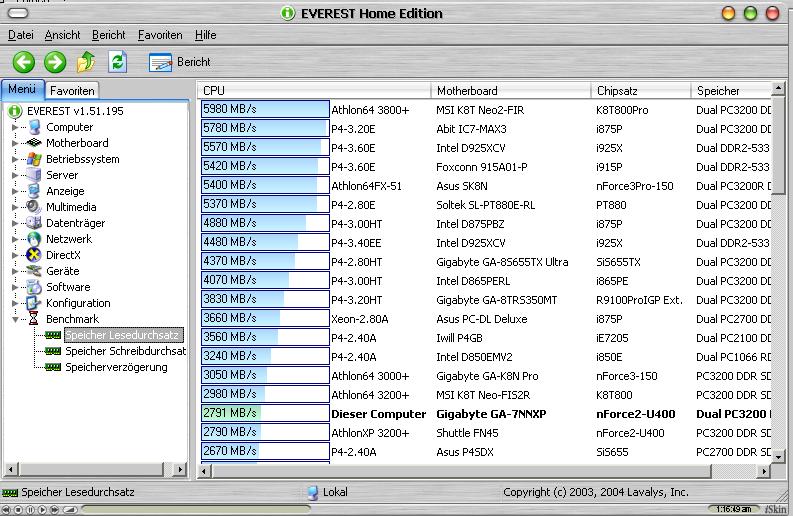Select the Konfiguration icon in the tree
This screenshot has width=793, height=516.
(x=34, y=303)
